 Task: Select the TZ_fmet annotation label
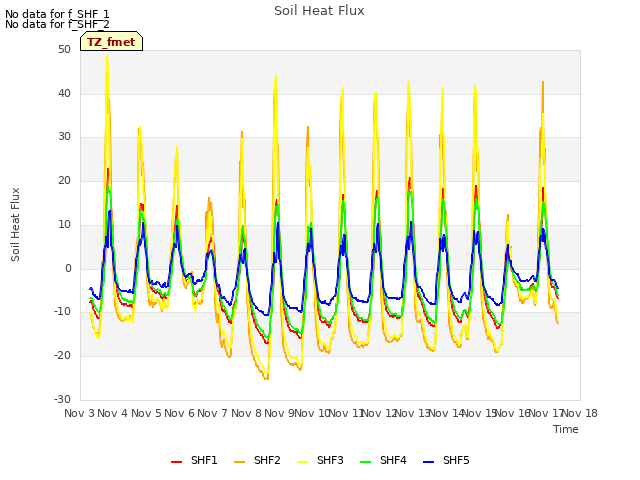tap(111, 42)
